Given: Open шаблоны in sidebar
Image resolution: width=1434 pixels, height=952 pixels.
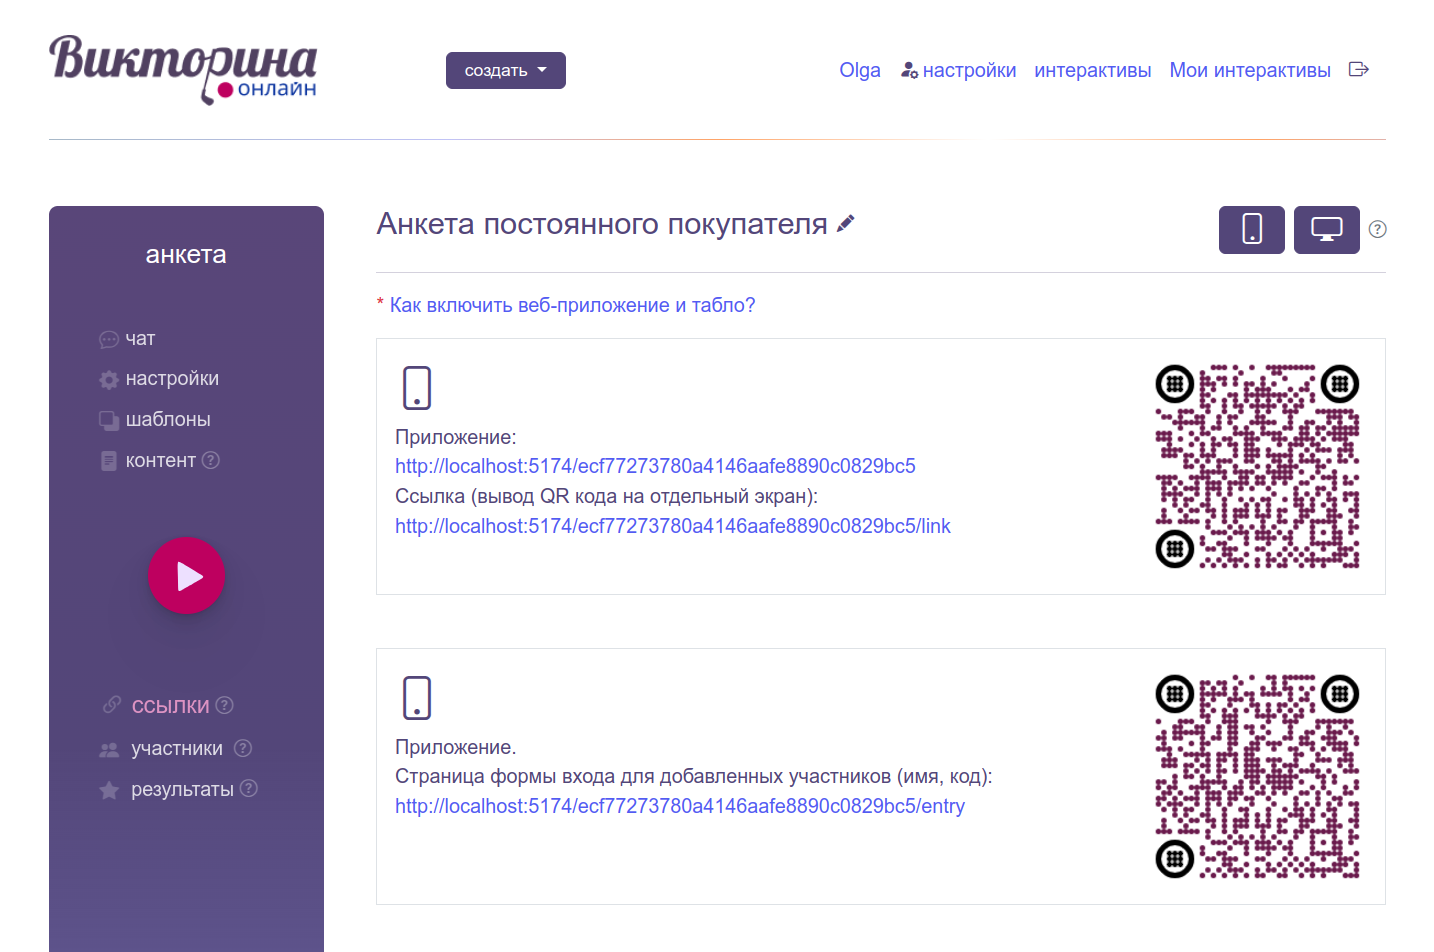Looking at the screenshot, I should 168,419.
